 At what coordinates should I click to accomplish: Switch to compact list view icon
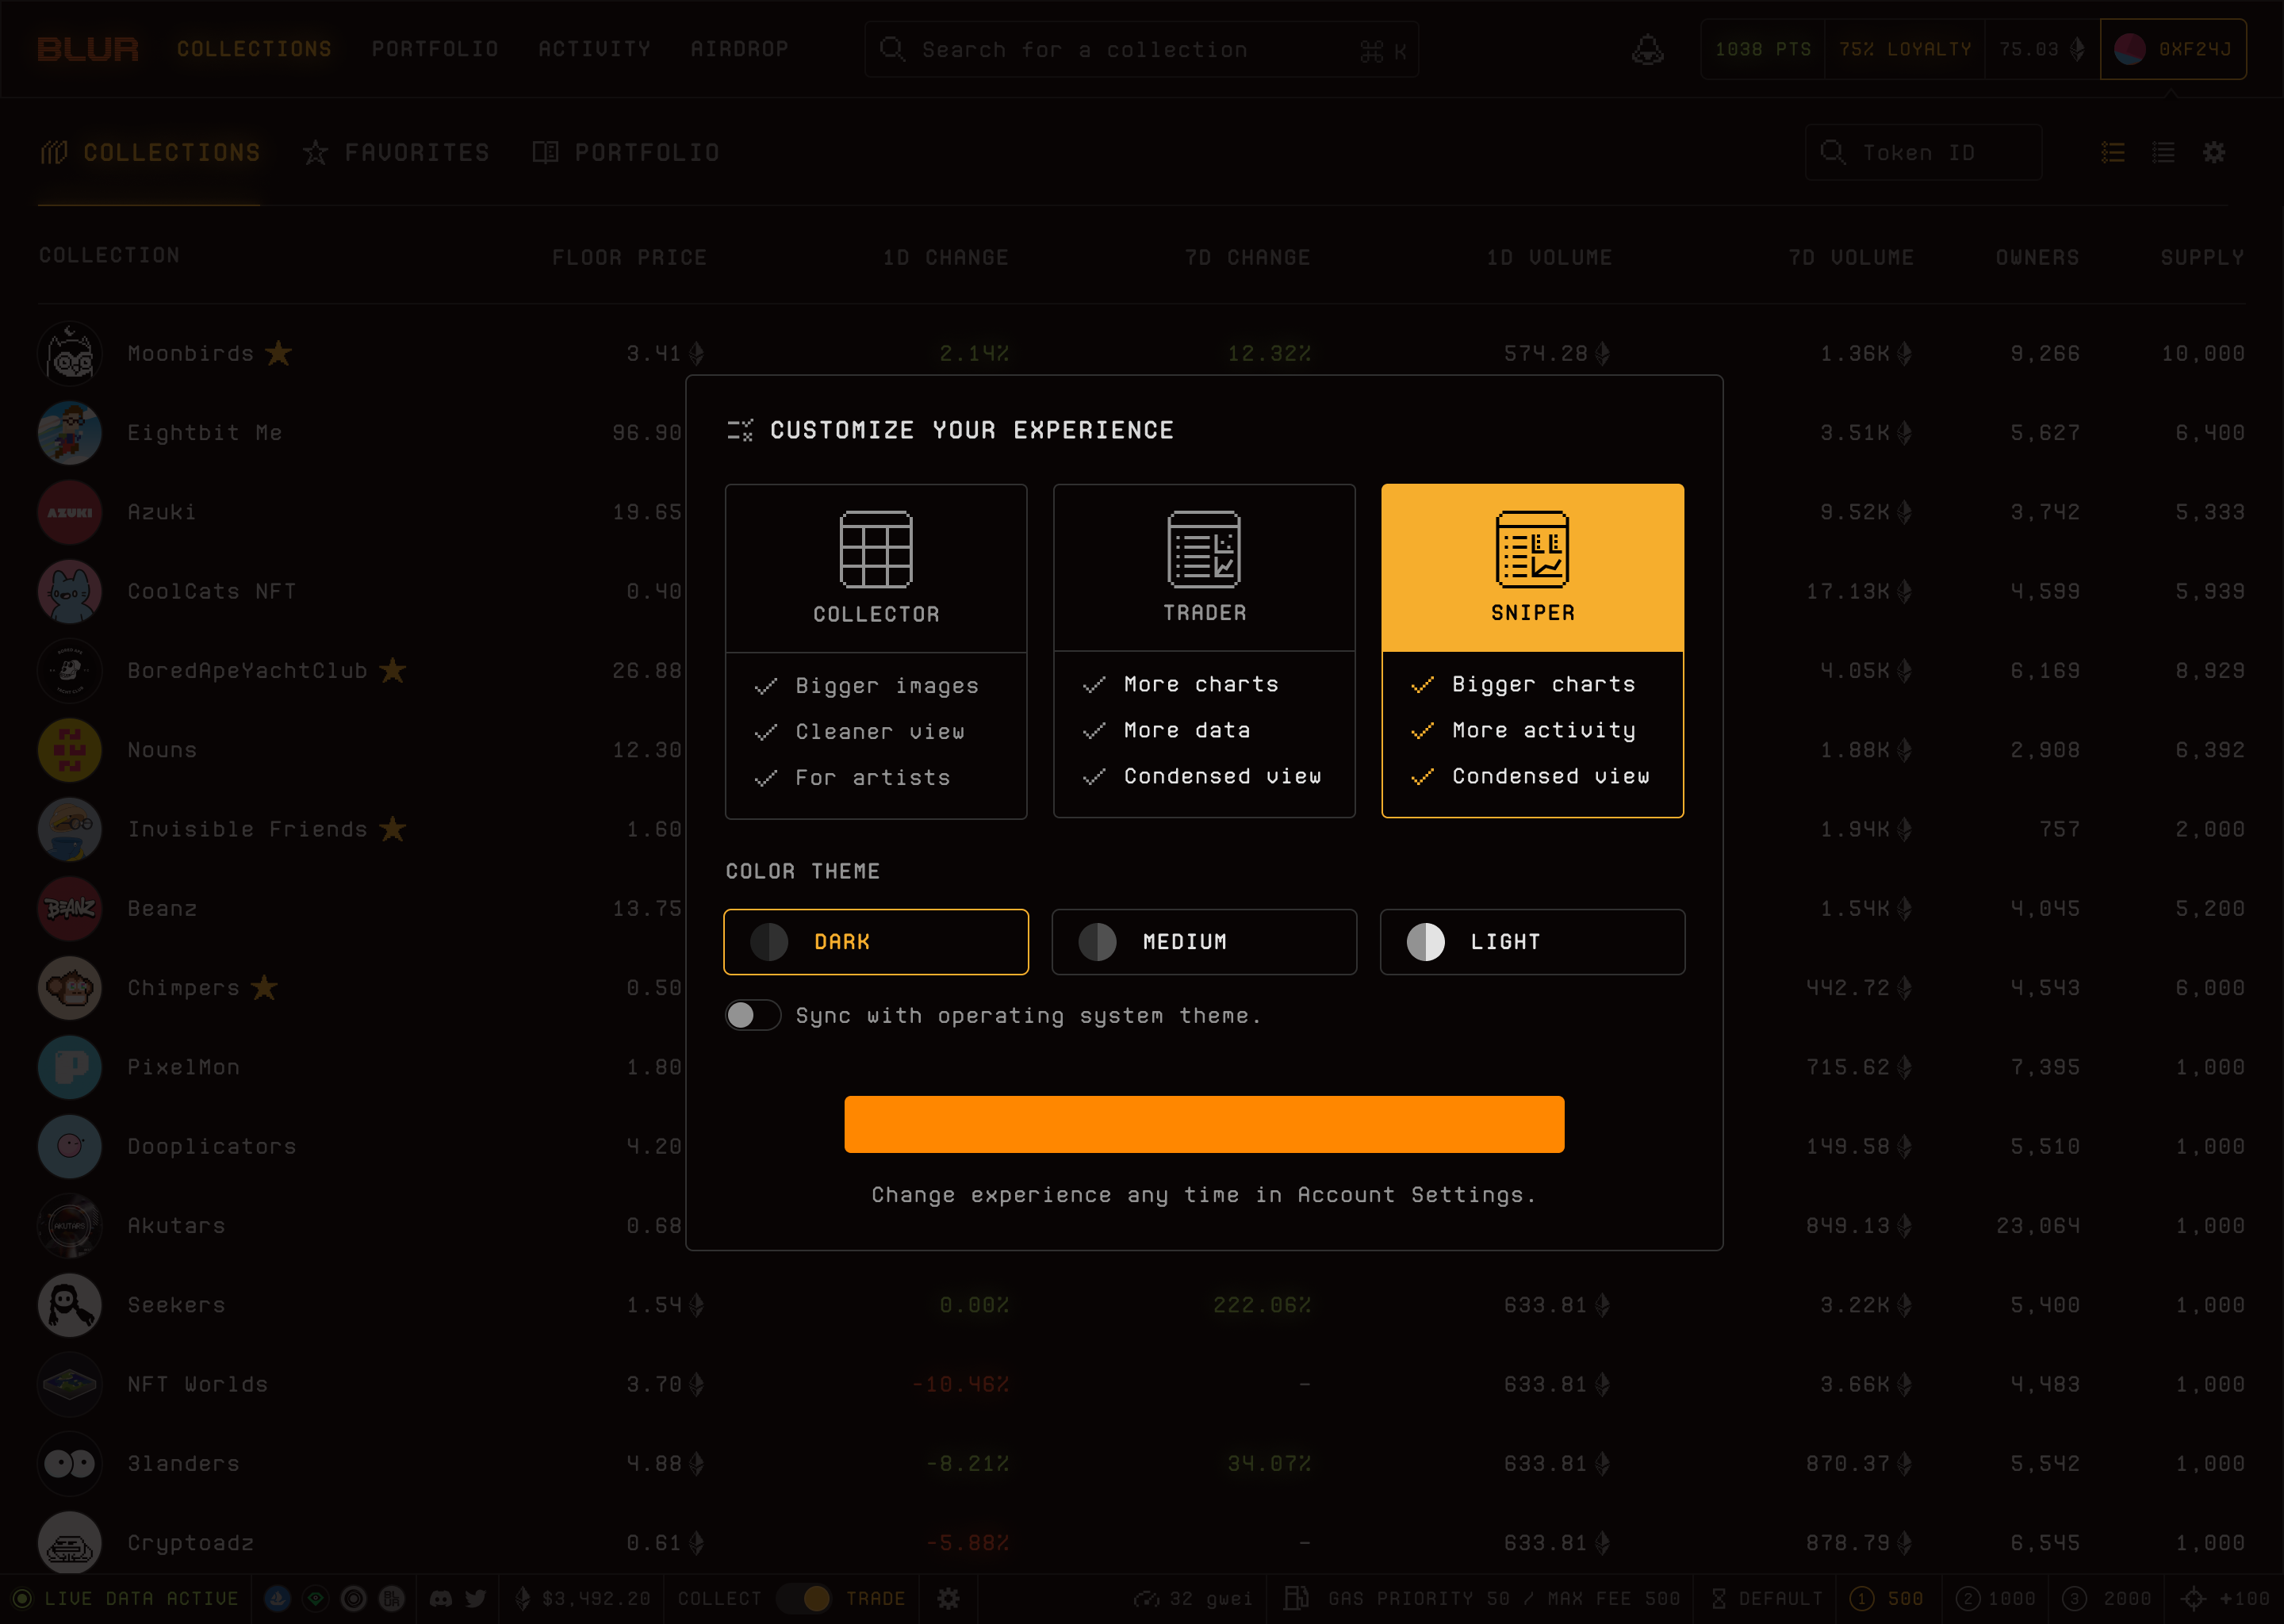click(2163, 152)
